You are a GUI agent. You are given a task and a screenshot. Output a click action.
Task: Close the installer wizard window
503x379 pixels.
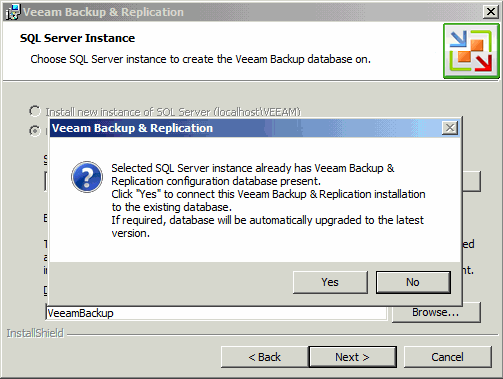tap(491, 12)
